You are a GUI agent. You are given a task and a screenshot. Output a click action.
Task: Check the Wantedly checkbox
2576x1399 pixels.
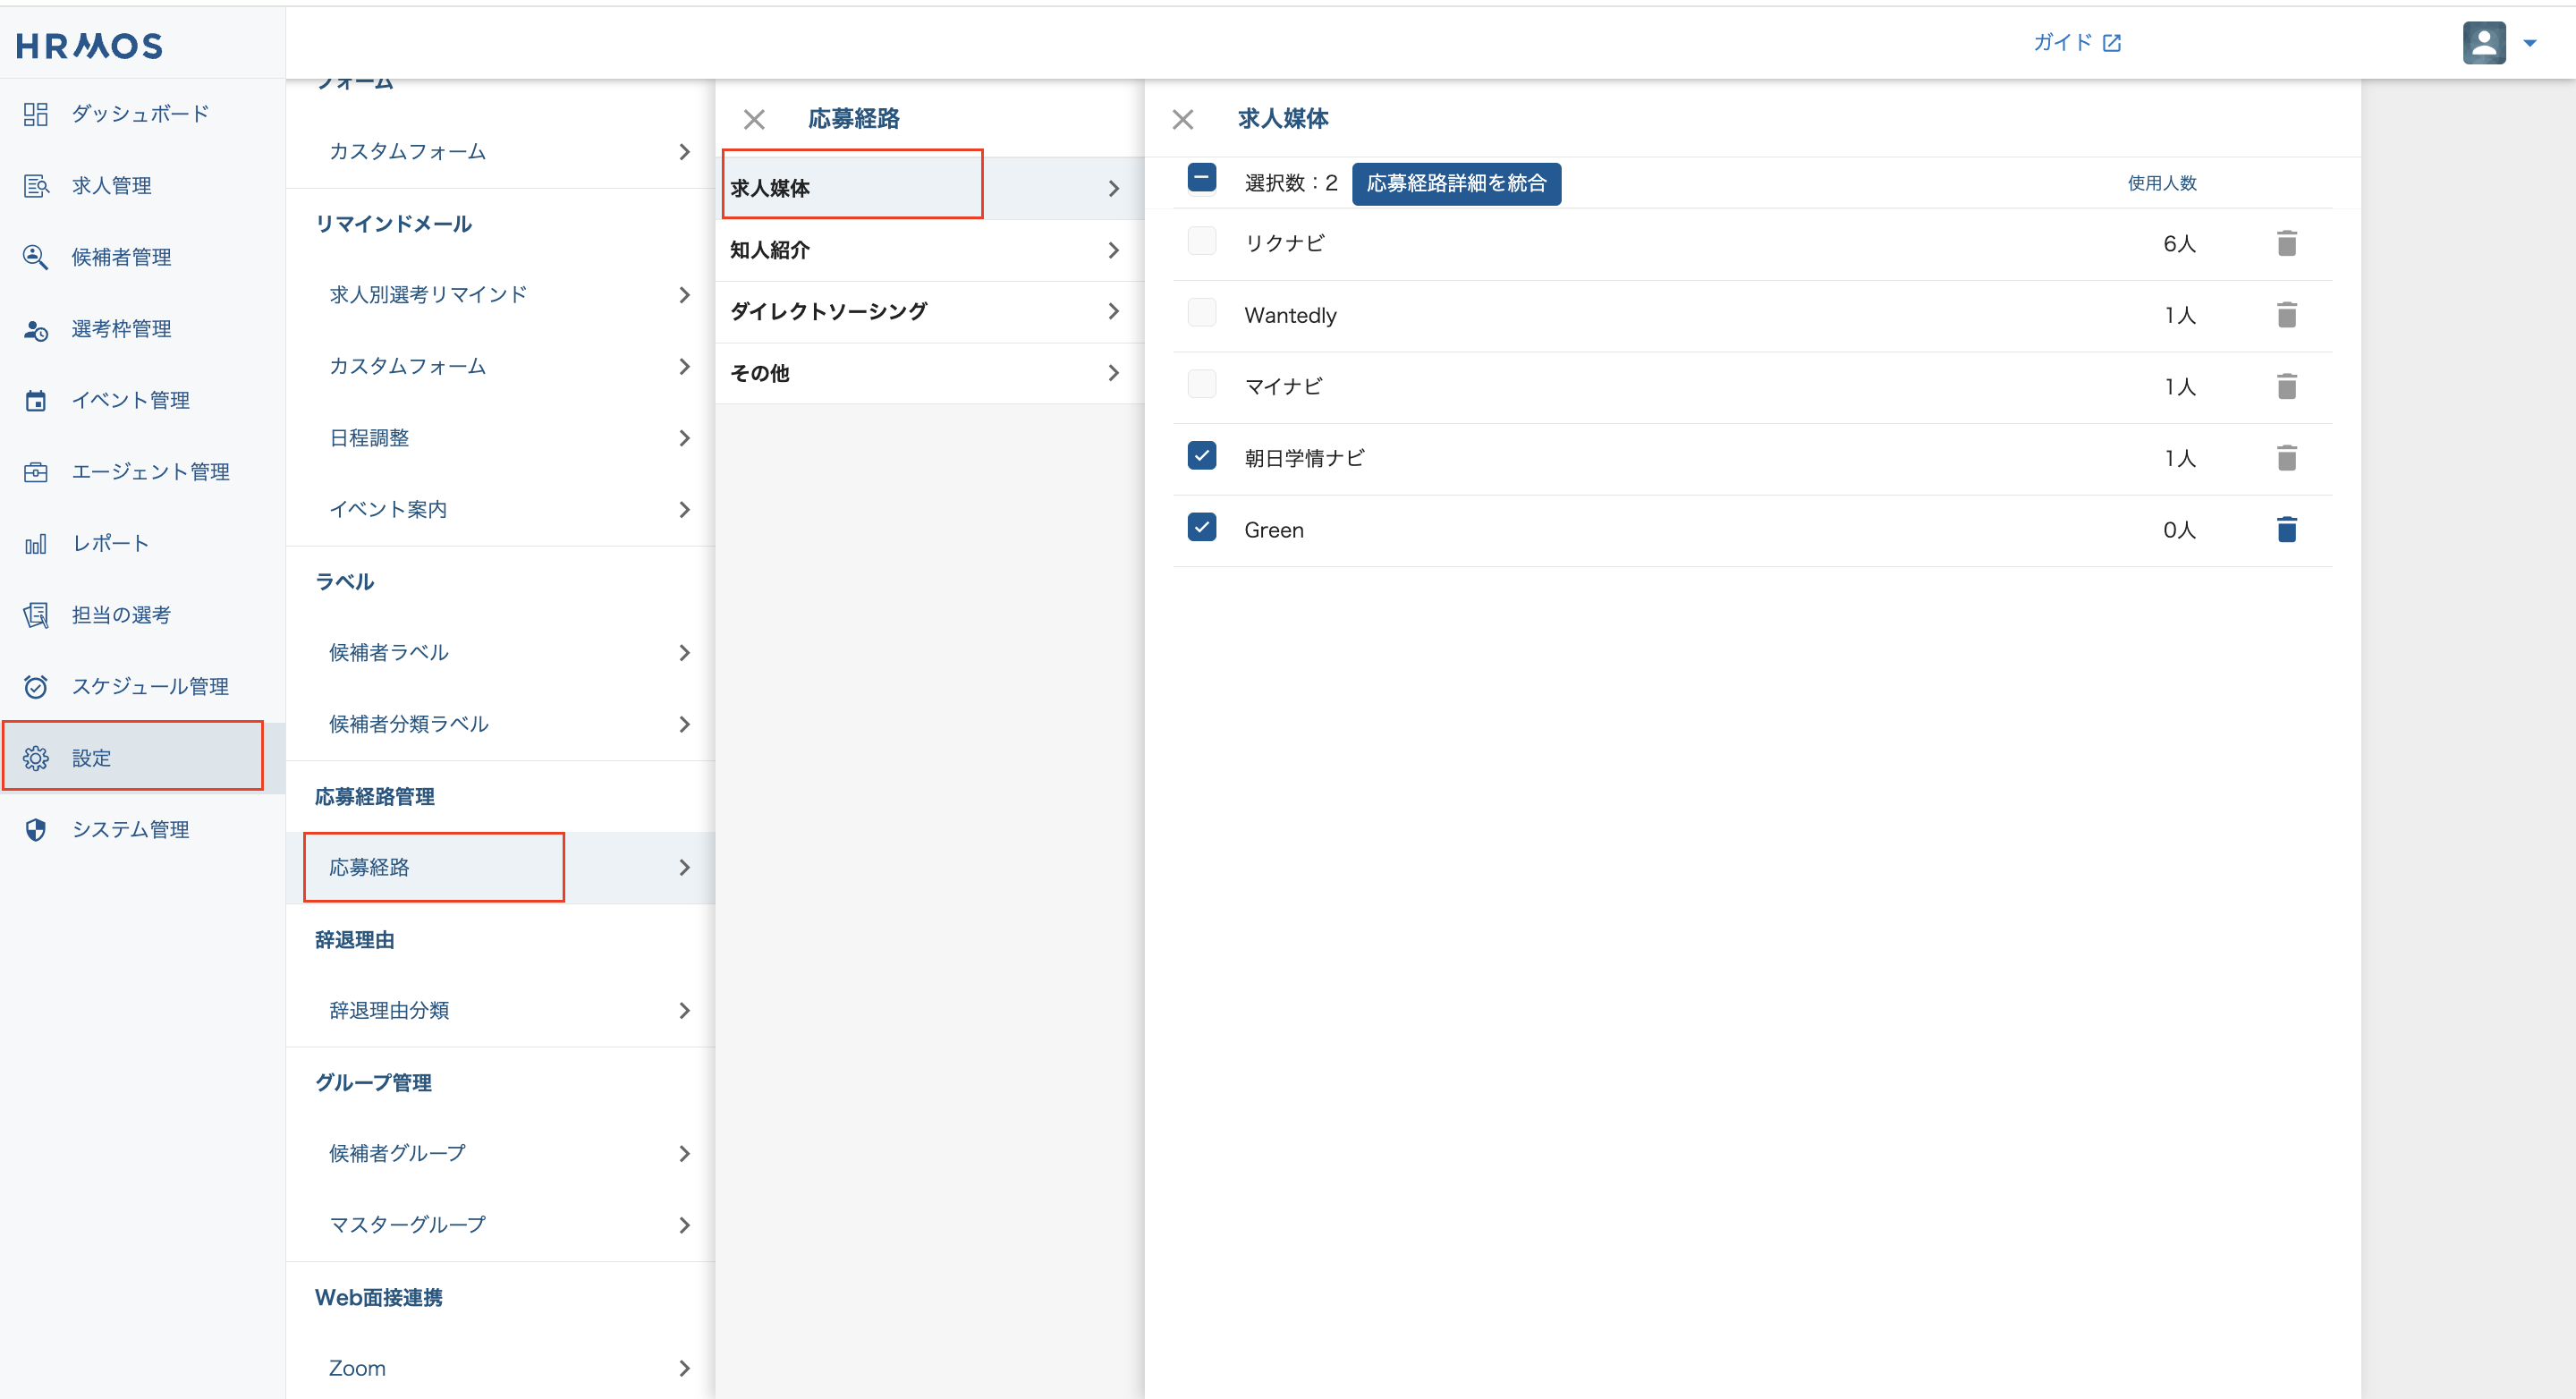click(x=1201, y=313)
